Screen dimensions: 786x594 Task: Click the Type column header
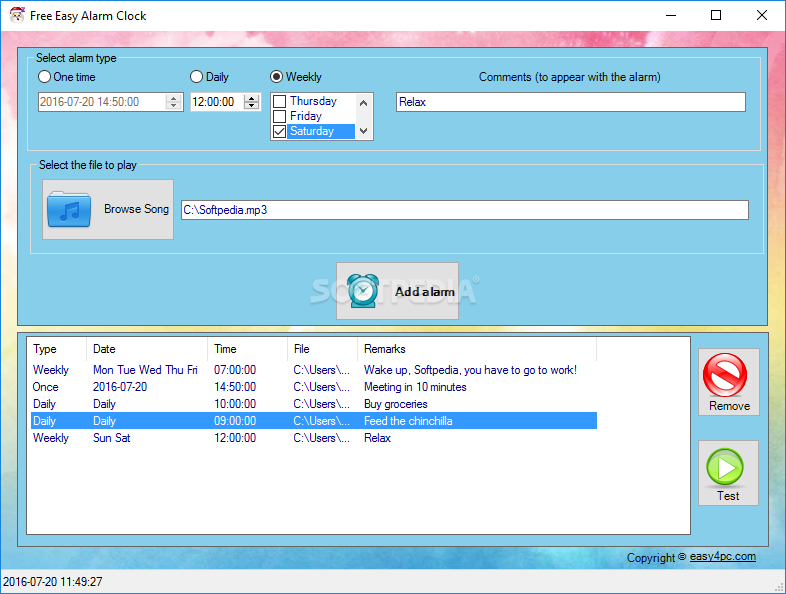click(x=58, y=349)
